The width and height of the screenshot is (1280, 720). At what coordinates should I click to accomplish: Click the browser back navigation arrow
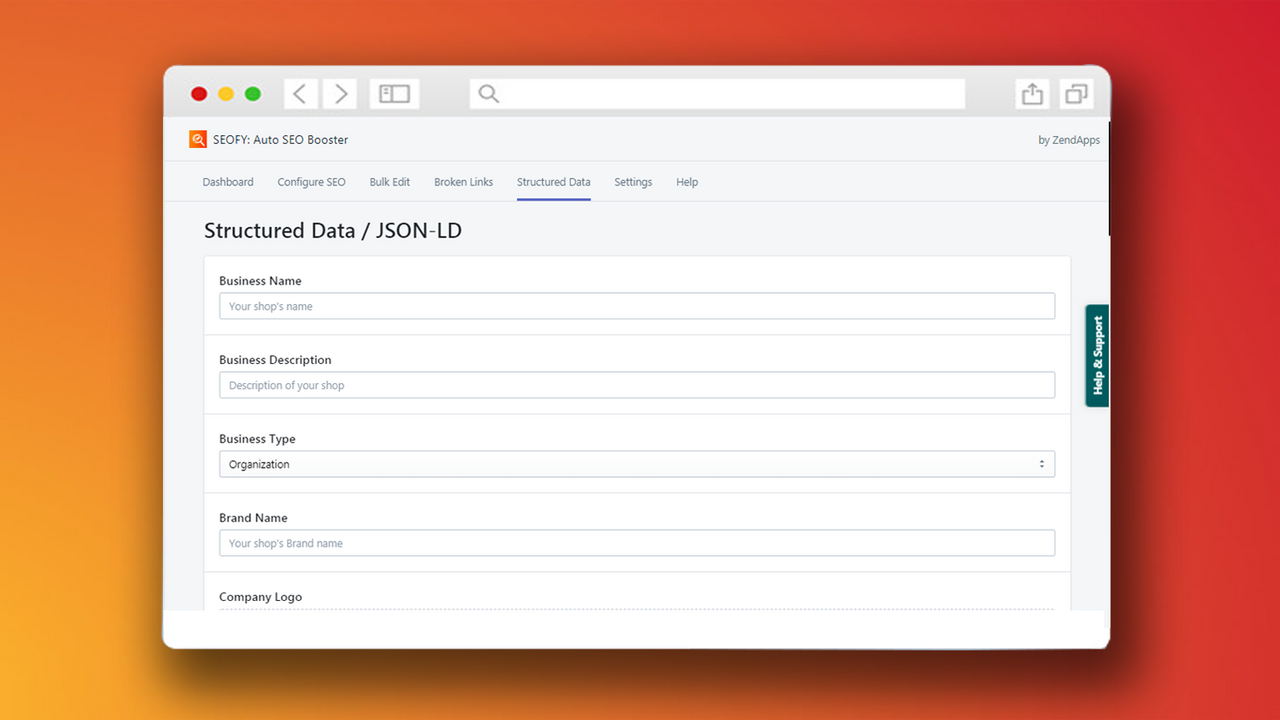(x=301, y=93)
